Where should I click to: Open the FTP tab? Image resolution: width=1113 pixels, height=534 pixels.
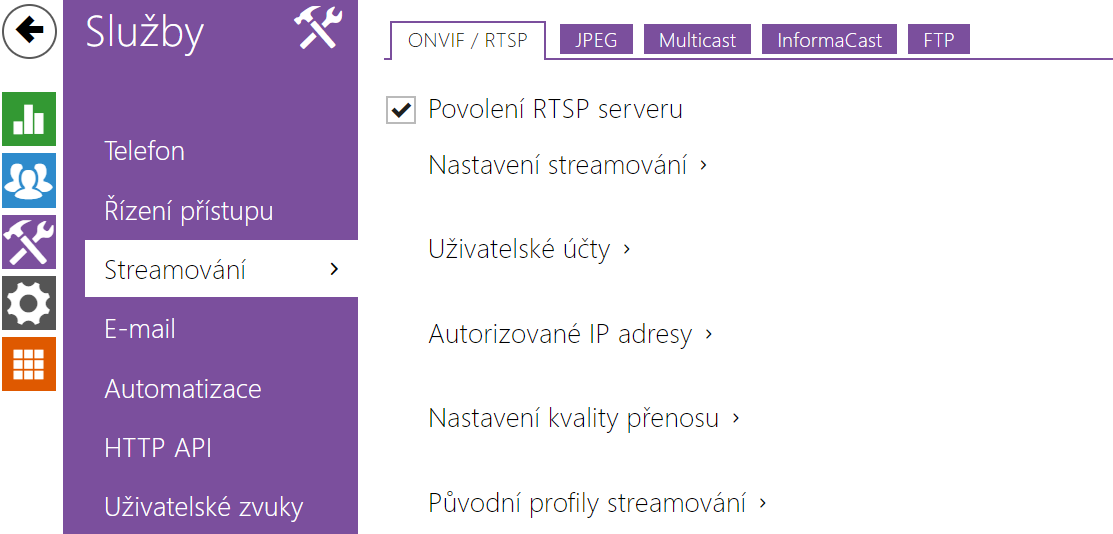939,40
